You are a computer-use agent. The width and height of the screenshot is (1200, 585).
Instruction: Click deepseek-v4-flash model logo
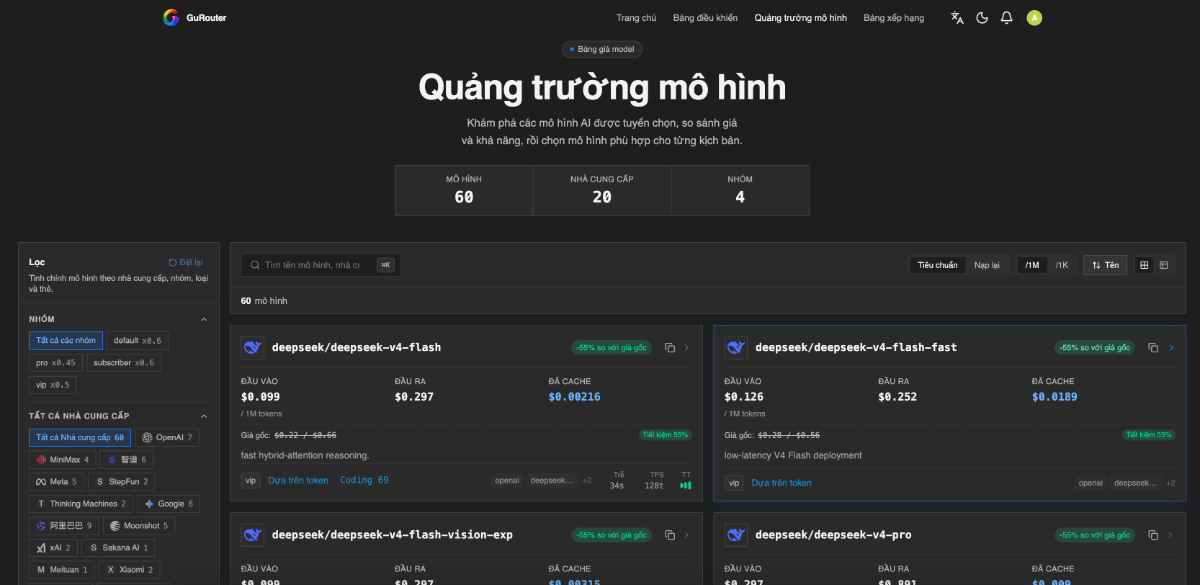[253, 348]
